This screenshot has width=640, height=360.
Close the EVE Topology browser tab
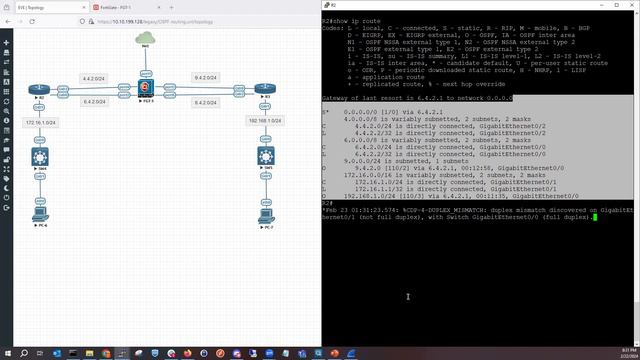84,7
